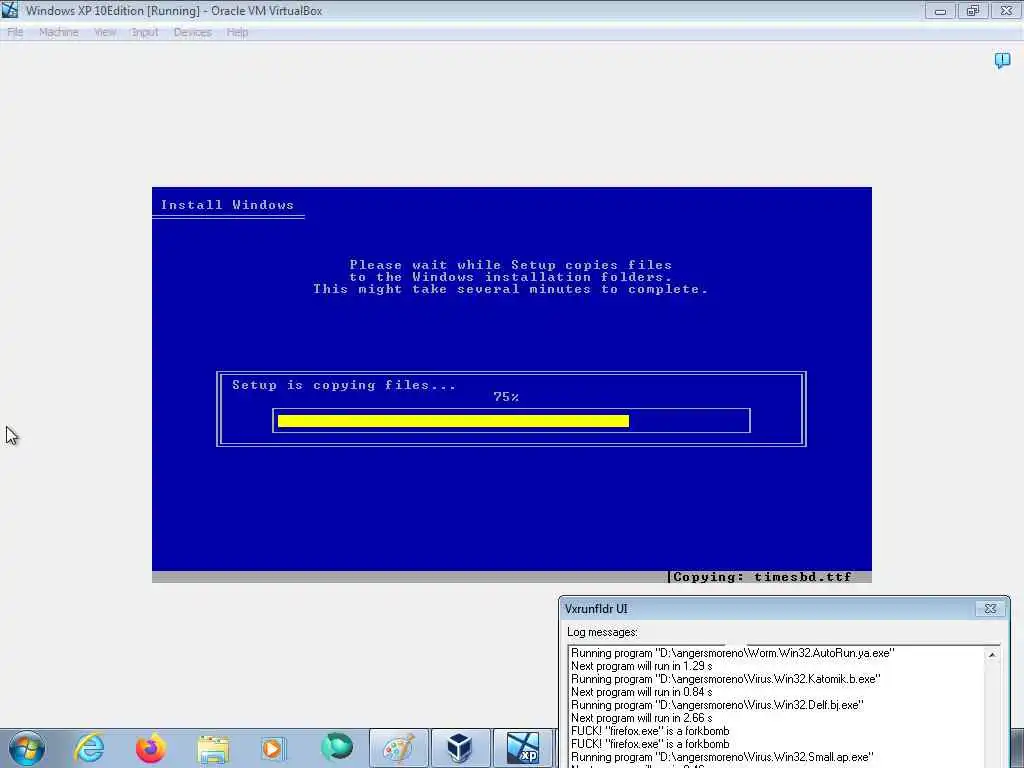Click the VirtualBox window title text
The width and height of the screenshot is (1024, 768).
(x=174, y=10)
